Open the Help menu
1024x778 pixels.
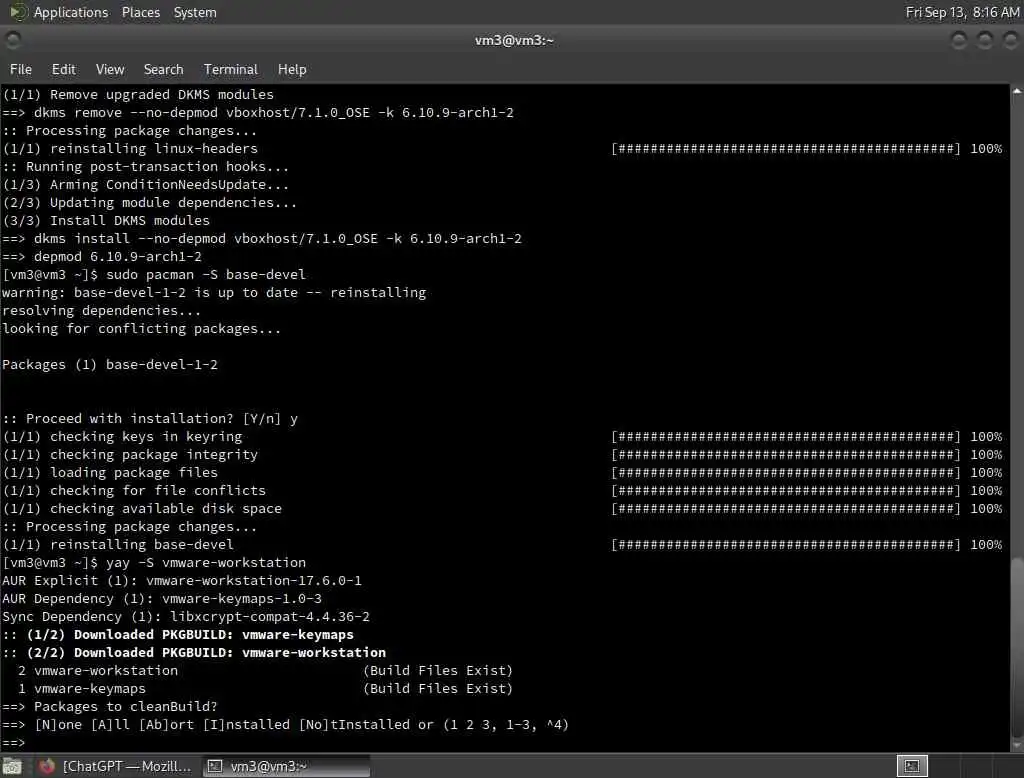point(292,69)
